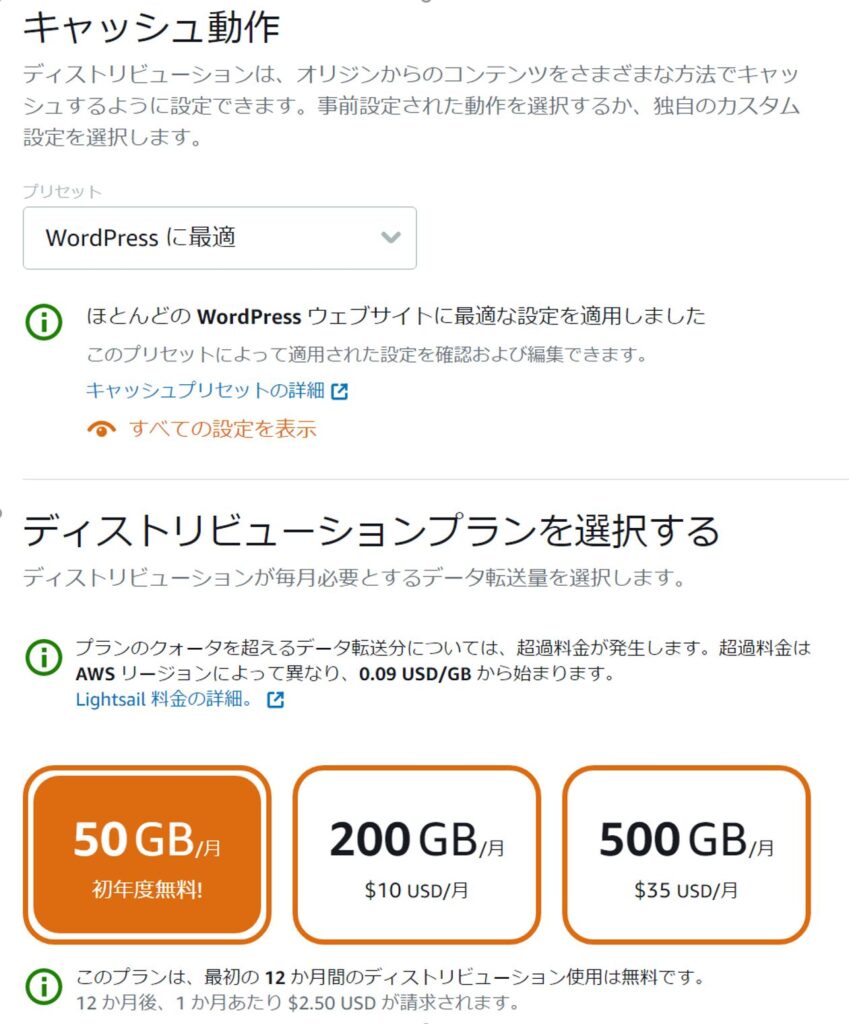Click the info icon beside the overage charge notice
This screenshot has height=1024, width=849.
point(43,656)
